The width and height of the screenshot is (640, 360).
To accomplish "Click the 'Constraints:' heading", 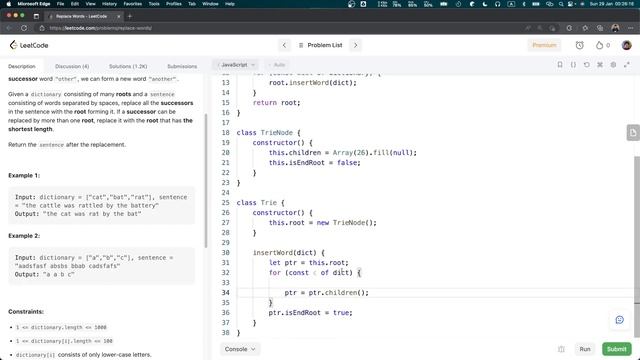I will tap(26, 311).
